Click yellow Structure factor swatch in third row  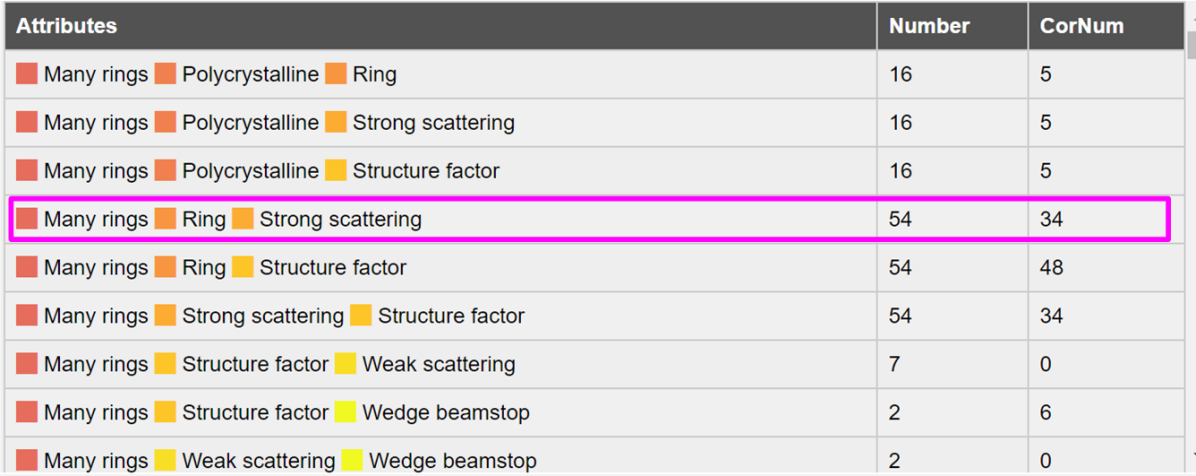point(336,170)
